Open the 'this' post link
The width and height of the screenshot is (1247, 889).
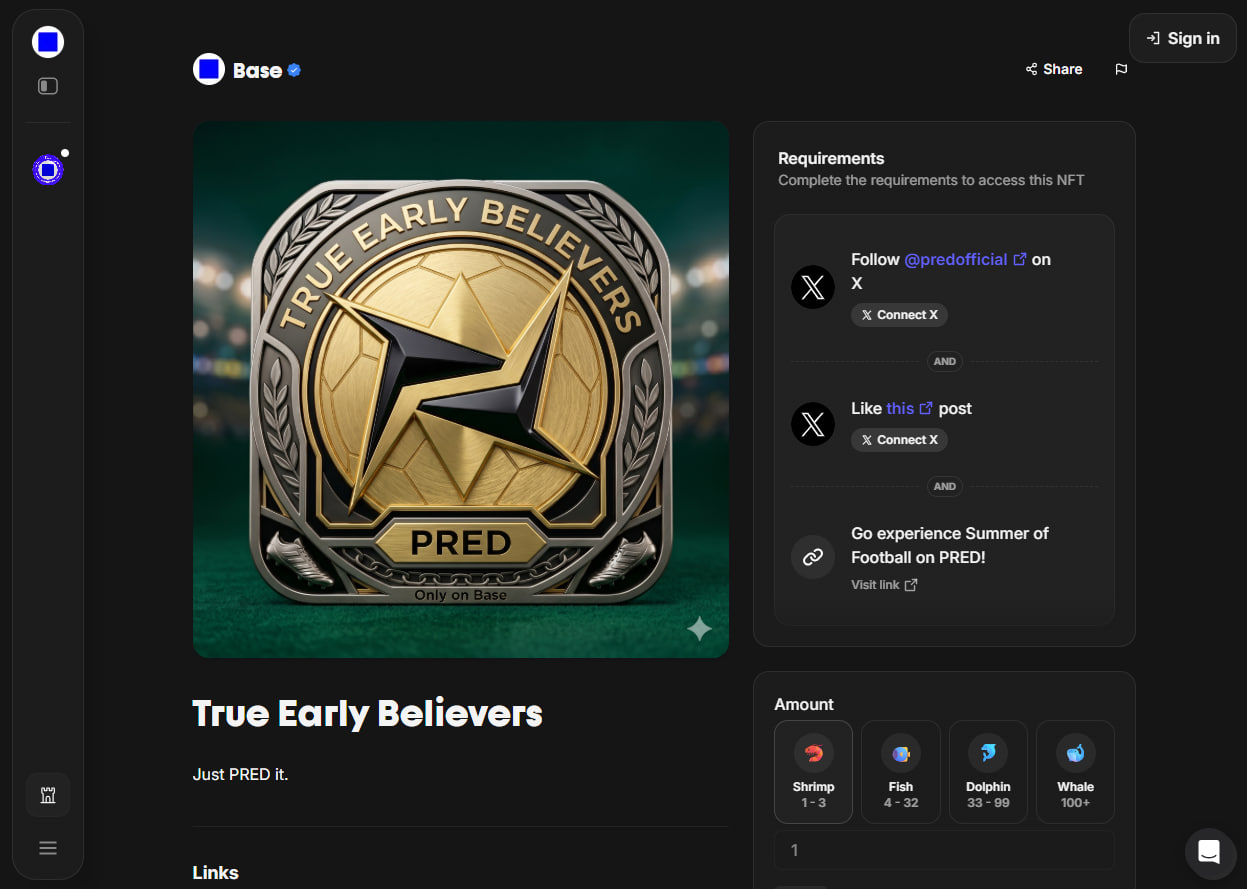click(x=909, y=408)
